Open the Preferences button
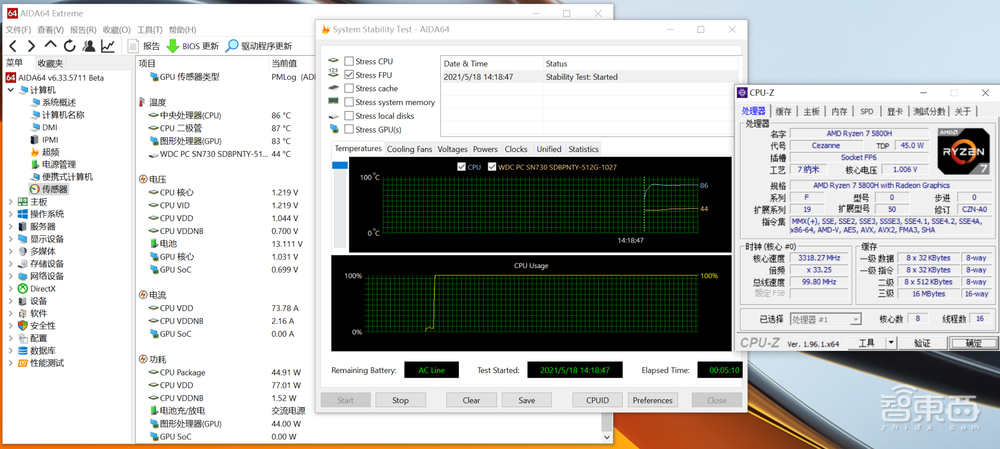The image size is (1000, 449). coord(652,401)
